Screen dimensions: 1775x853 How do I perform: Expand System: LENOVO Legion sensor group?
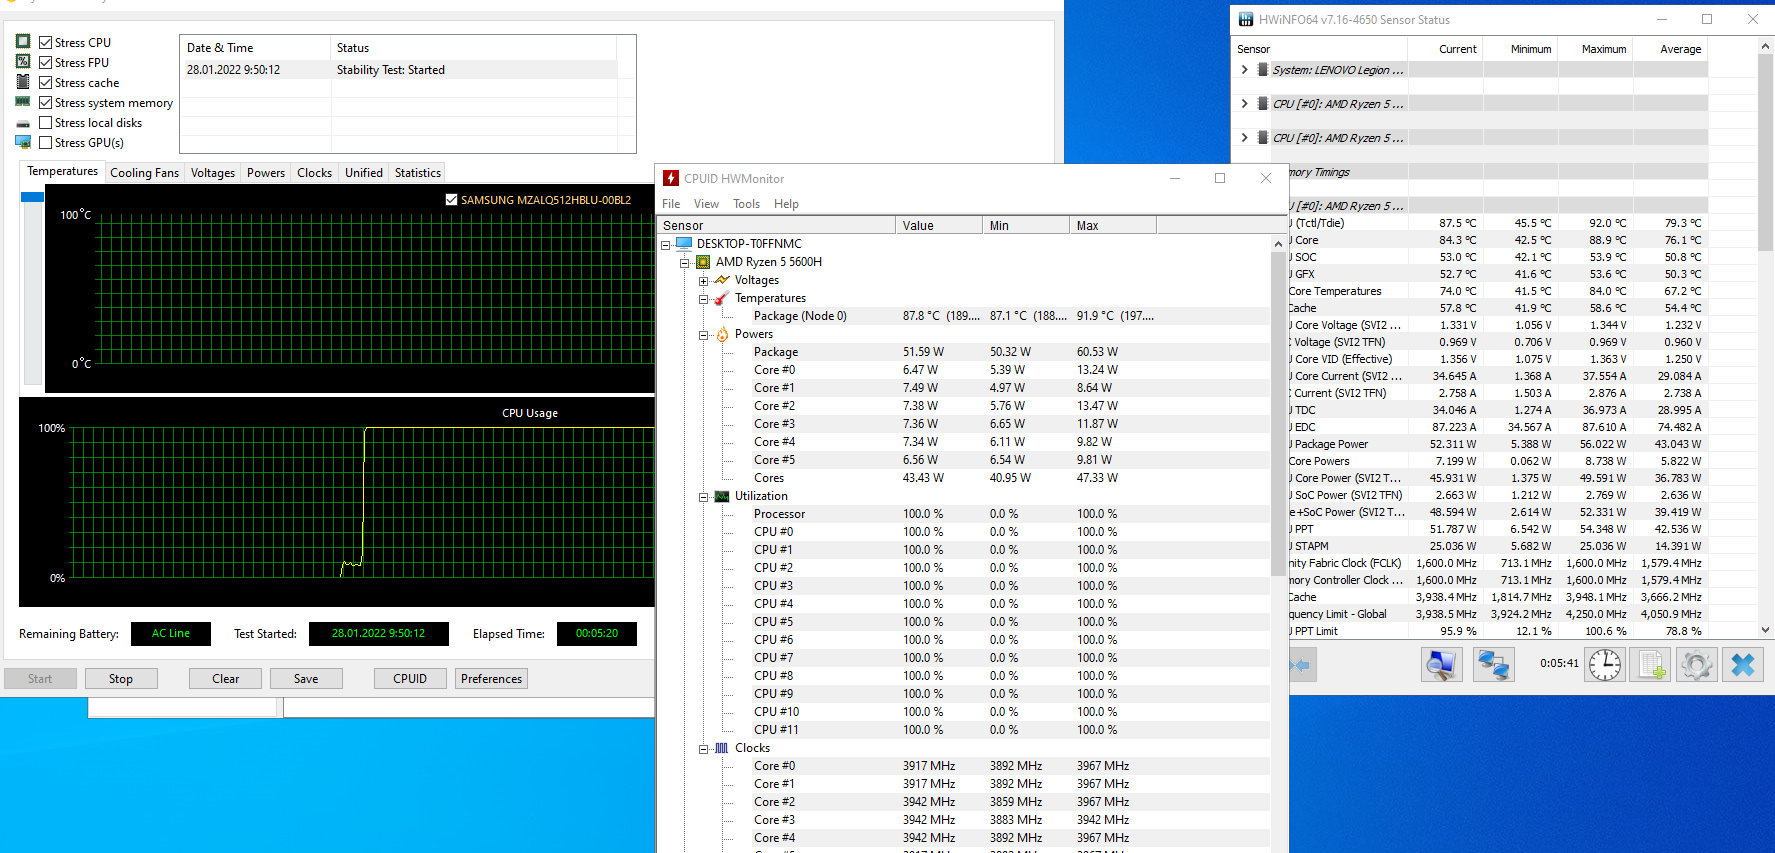(1244, 70)
